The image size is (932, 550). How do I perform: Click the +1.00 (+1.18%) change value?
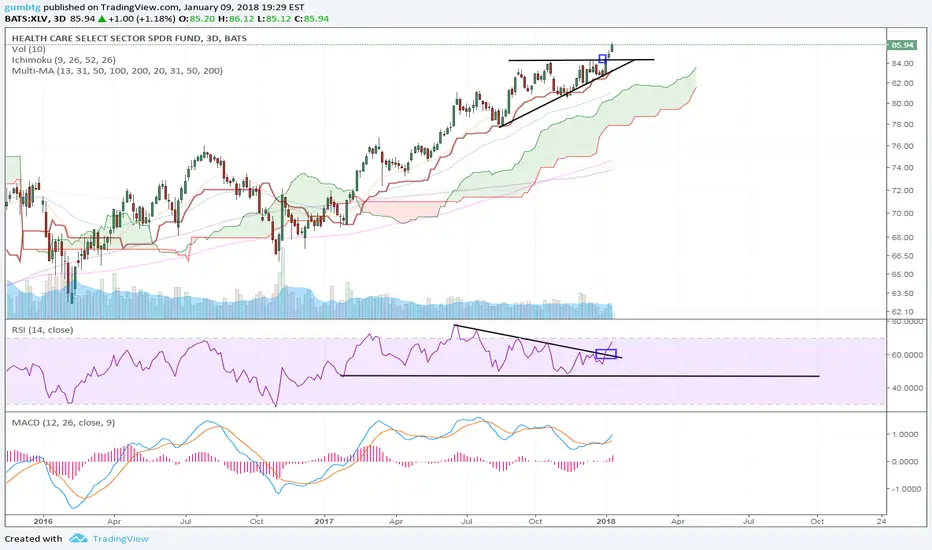[142, 18]
